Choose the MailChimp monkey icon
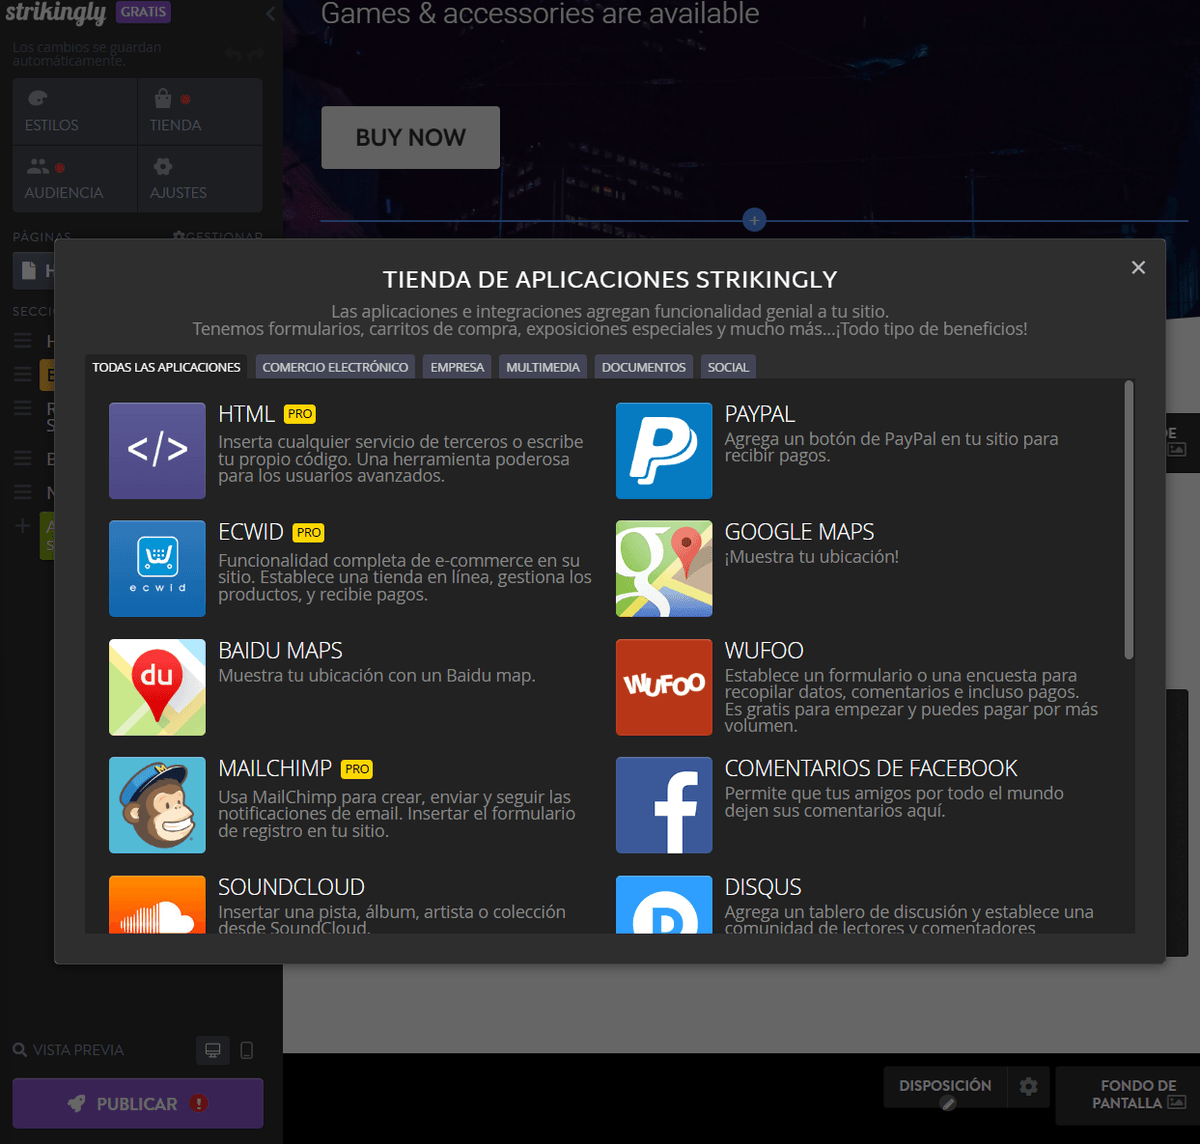 click(157, 805)
